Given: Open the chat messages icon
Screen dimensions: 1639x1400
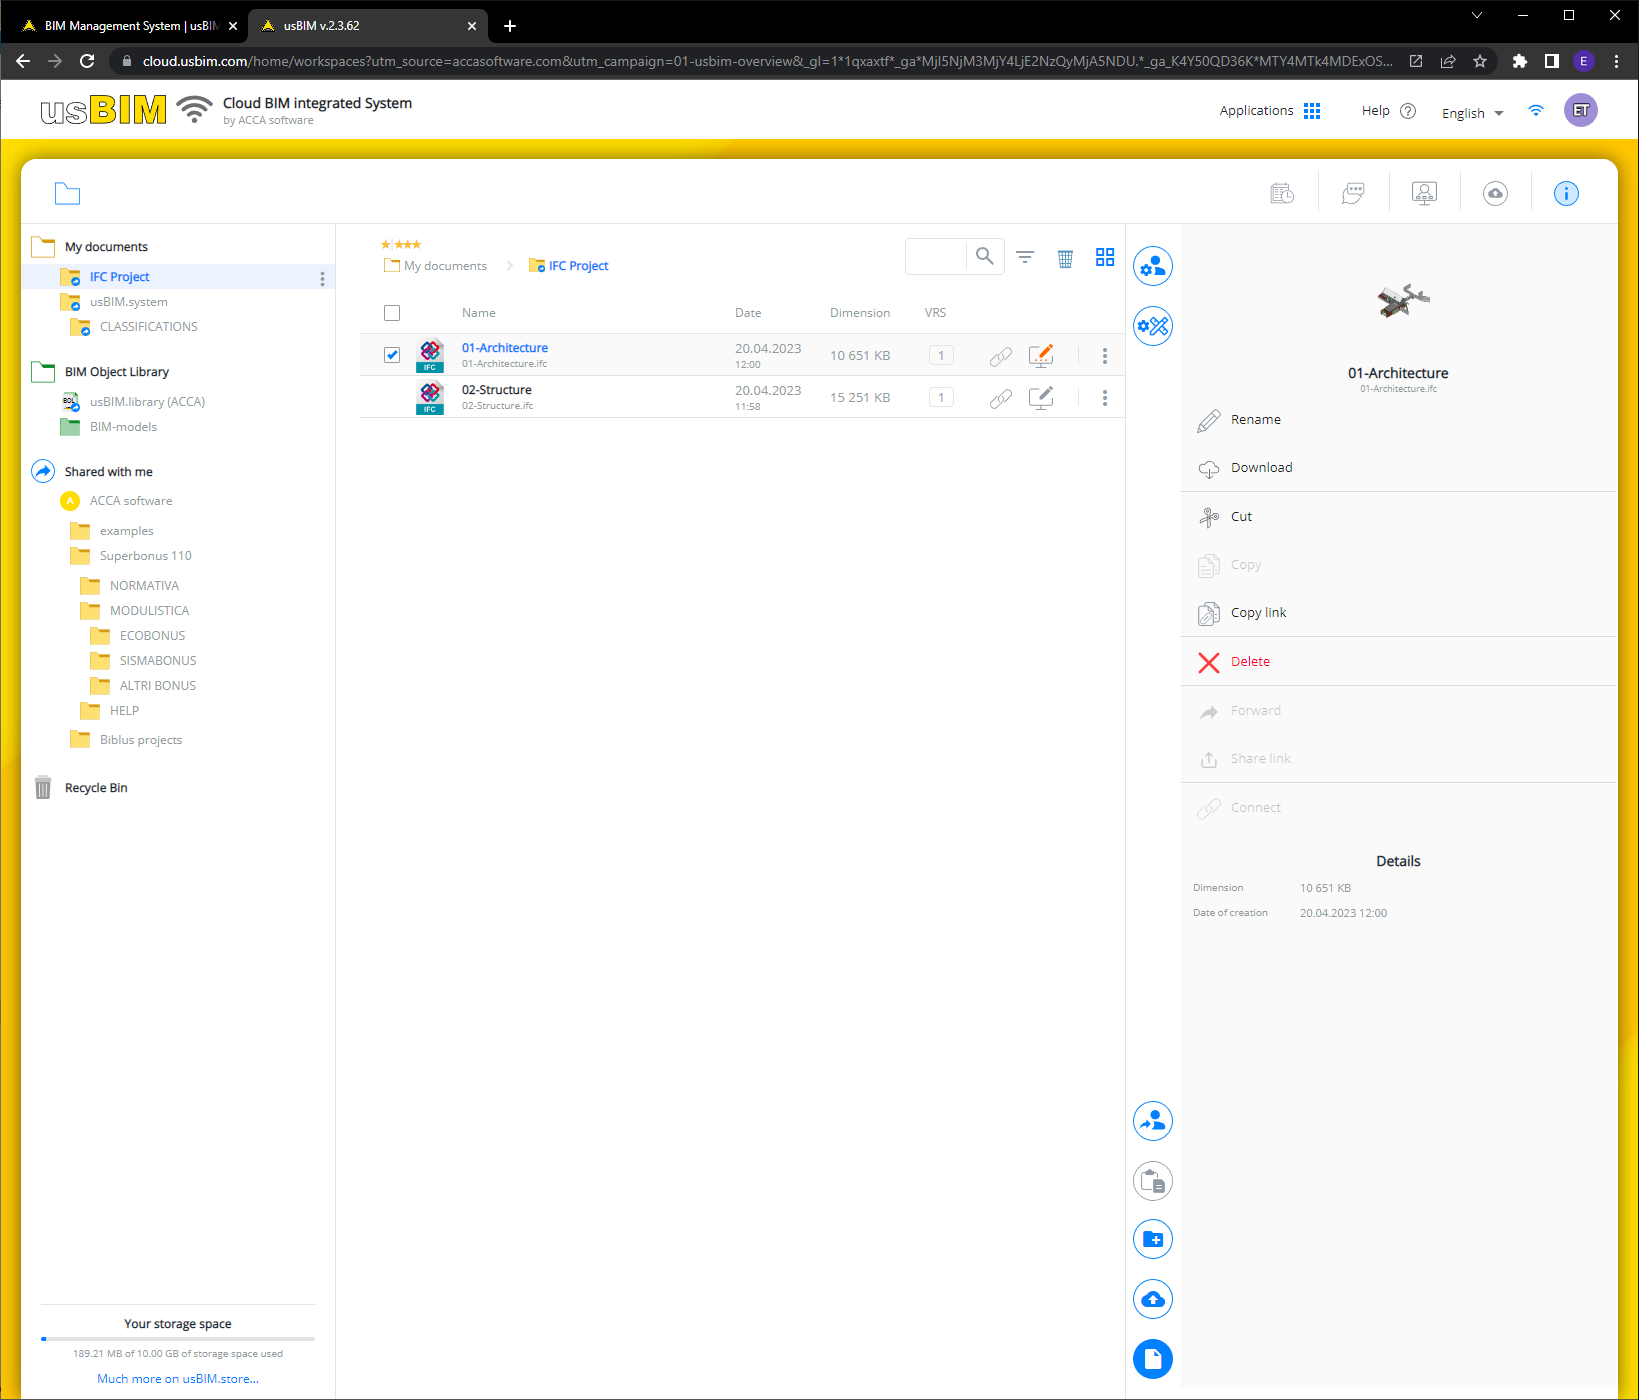Looking at the screenshot, I should coord(1353,193).
